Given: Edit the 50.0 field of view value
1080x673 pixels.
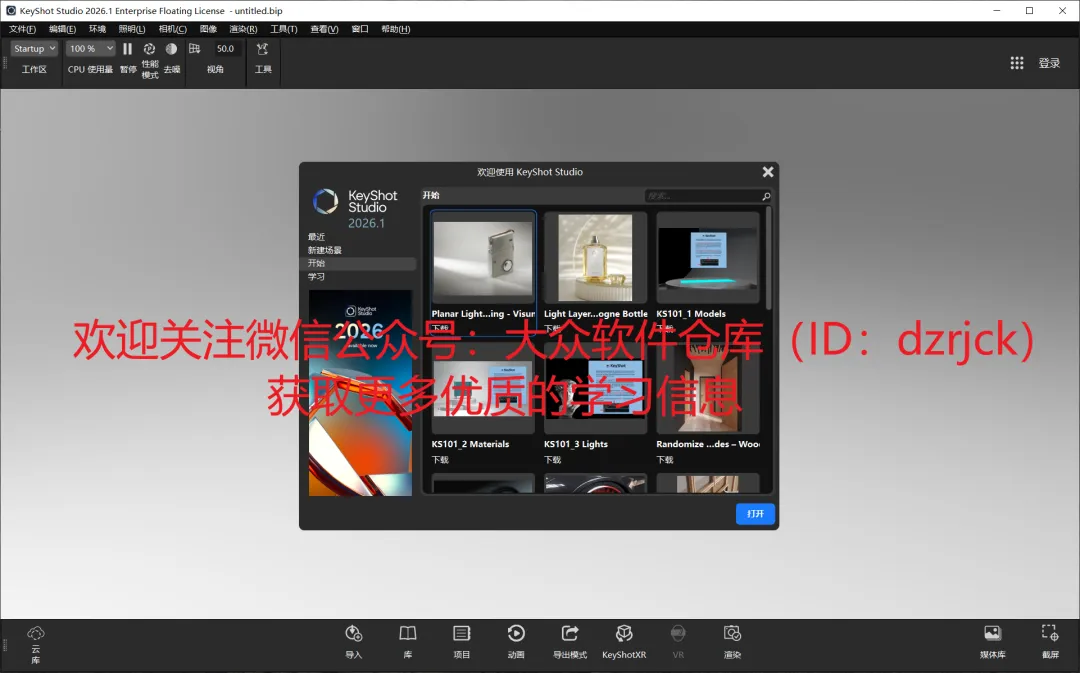Looking at the screenshot, I should (x=225, y=48).
